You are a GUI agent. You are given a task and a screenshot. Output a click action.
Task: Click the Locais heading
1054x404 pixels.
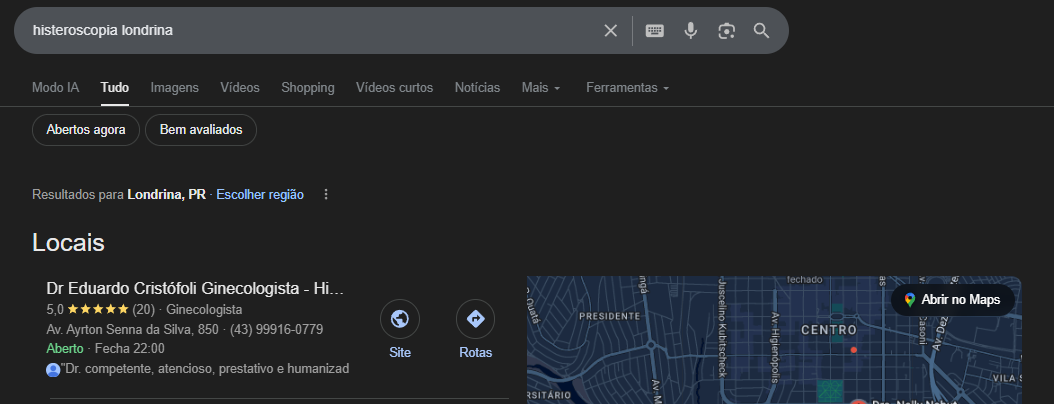(x=69, y=243)
